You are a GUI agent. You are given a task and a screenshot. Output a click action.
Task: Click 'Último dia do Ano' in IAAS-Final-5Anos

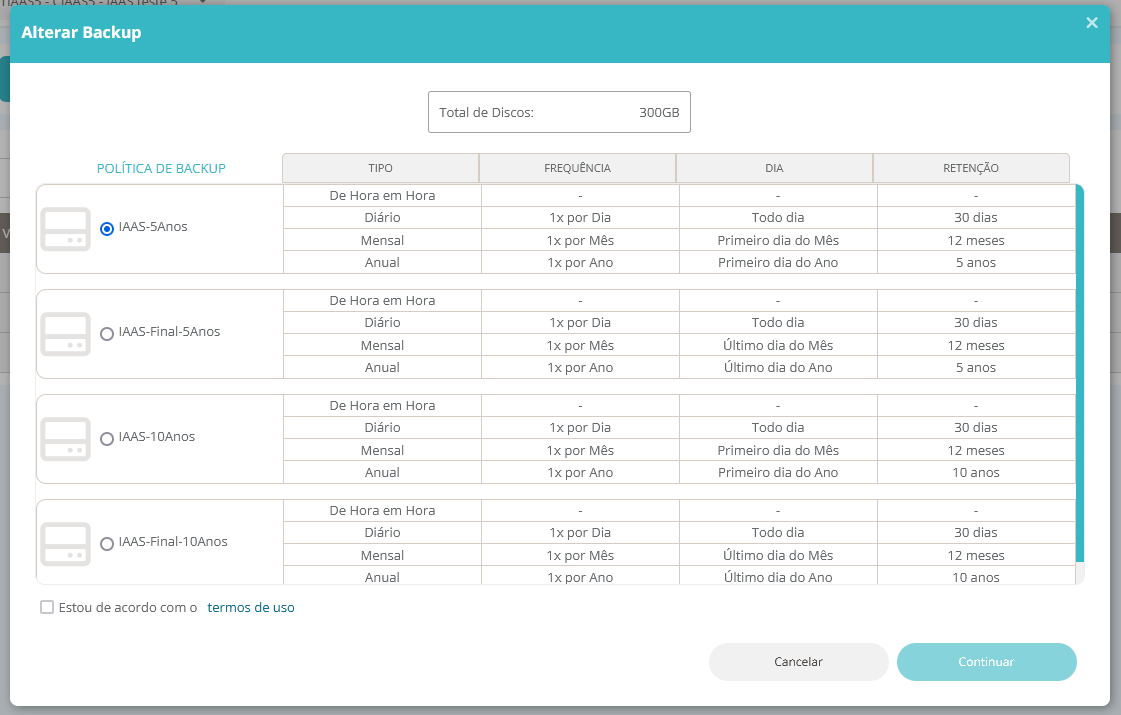[778, 368]
